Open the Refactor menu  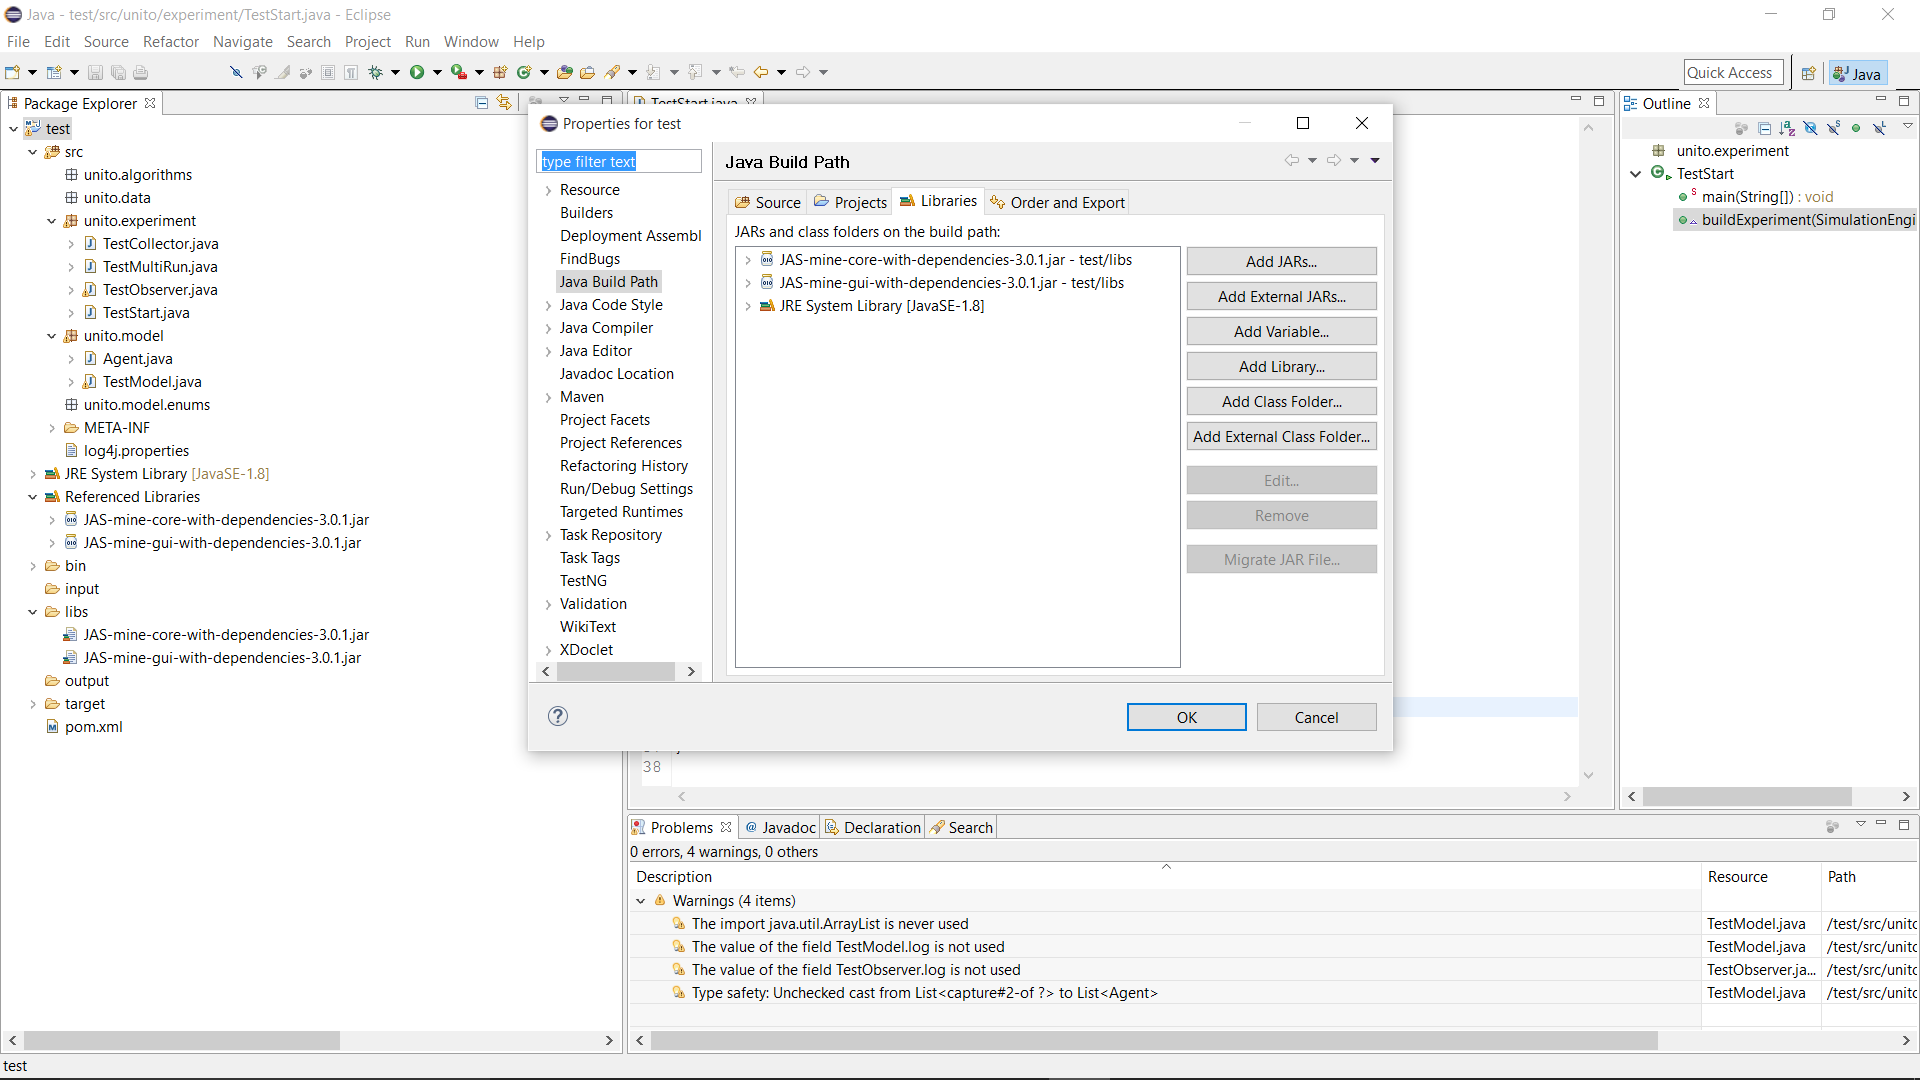170,42
